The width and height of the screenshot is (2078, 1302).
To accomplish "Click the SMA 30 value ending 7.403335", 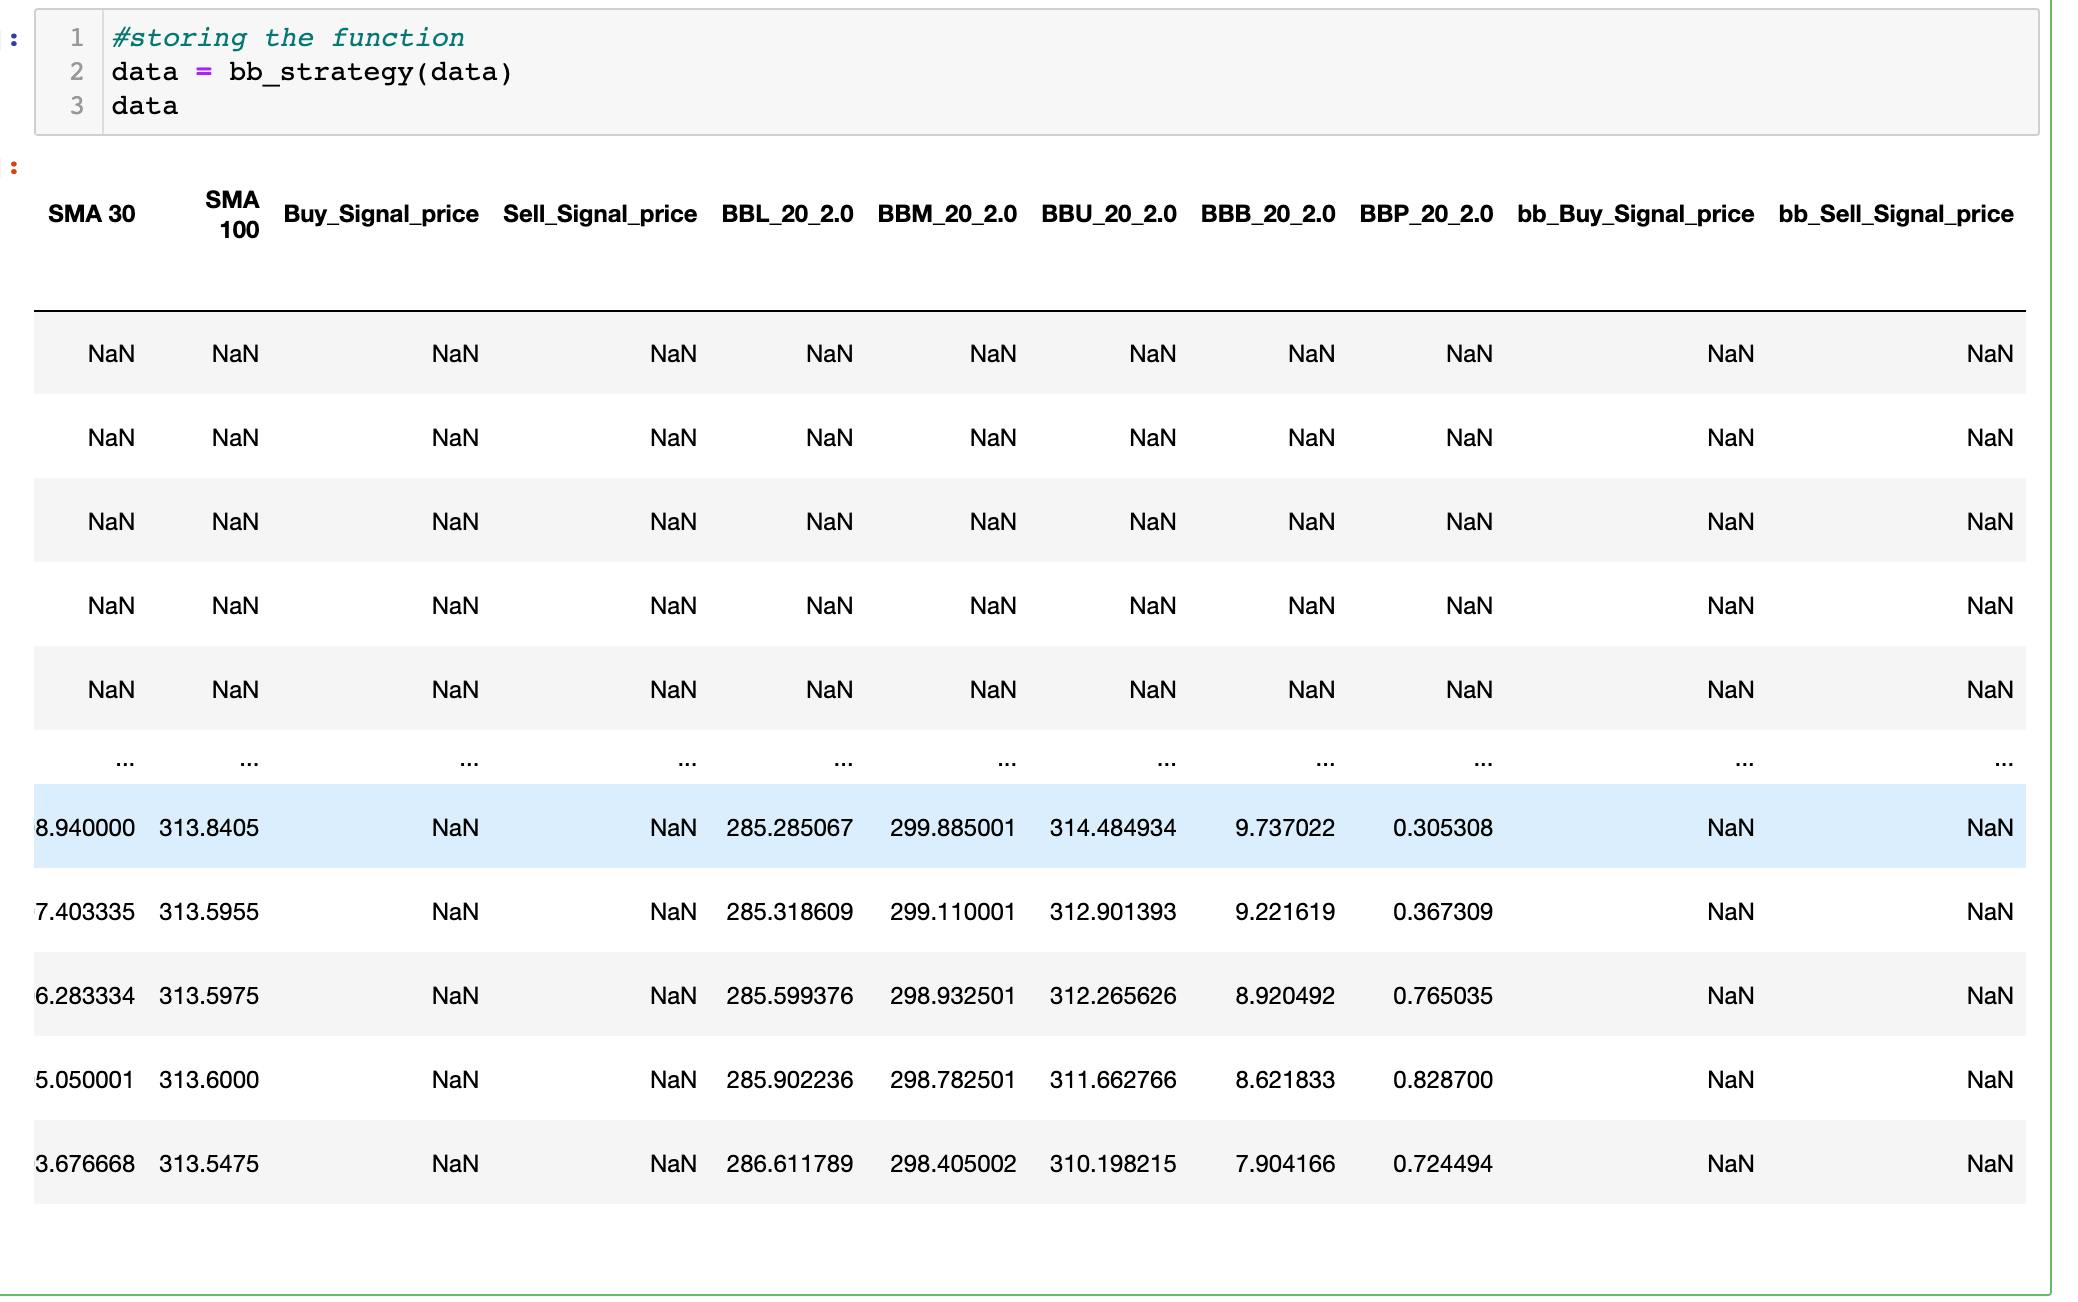I will pos(85,912).
